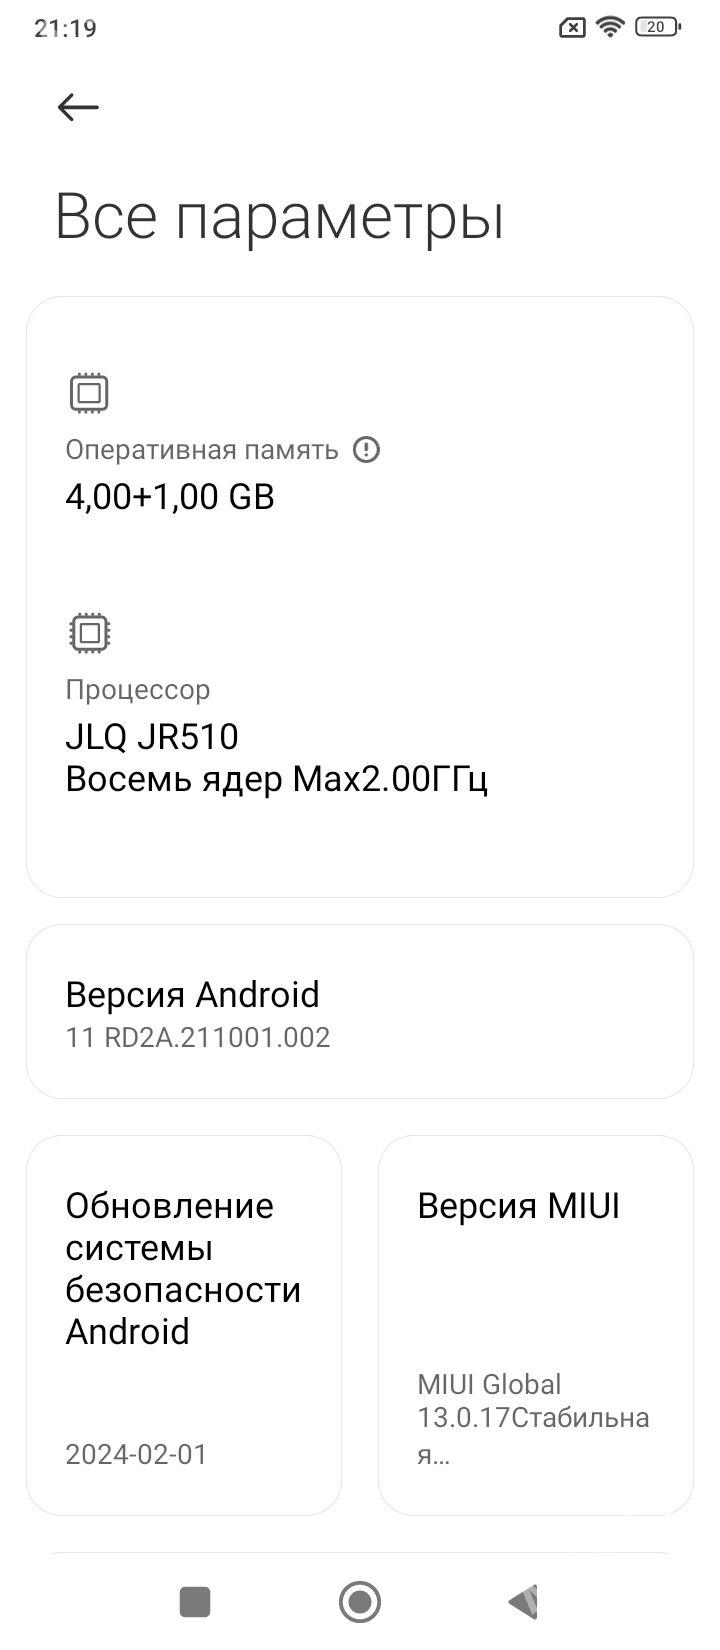
Task: Tap the Оперативная память label
Action: pyautogui.click(x=202, y=450)
